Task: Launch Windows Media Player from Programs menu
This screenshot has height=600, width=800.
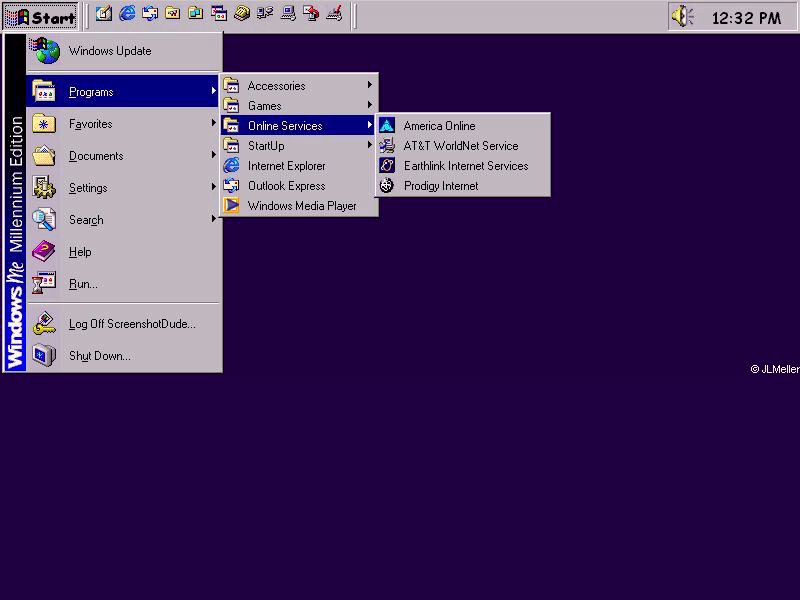Action: coord(299,206)
